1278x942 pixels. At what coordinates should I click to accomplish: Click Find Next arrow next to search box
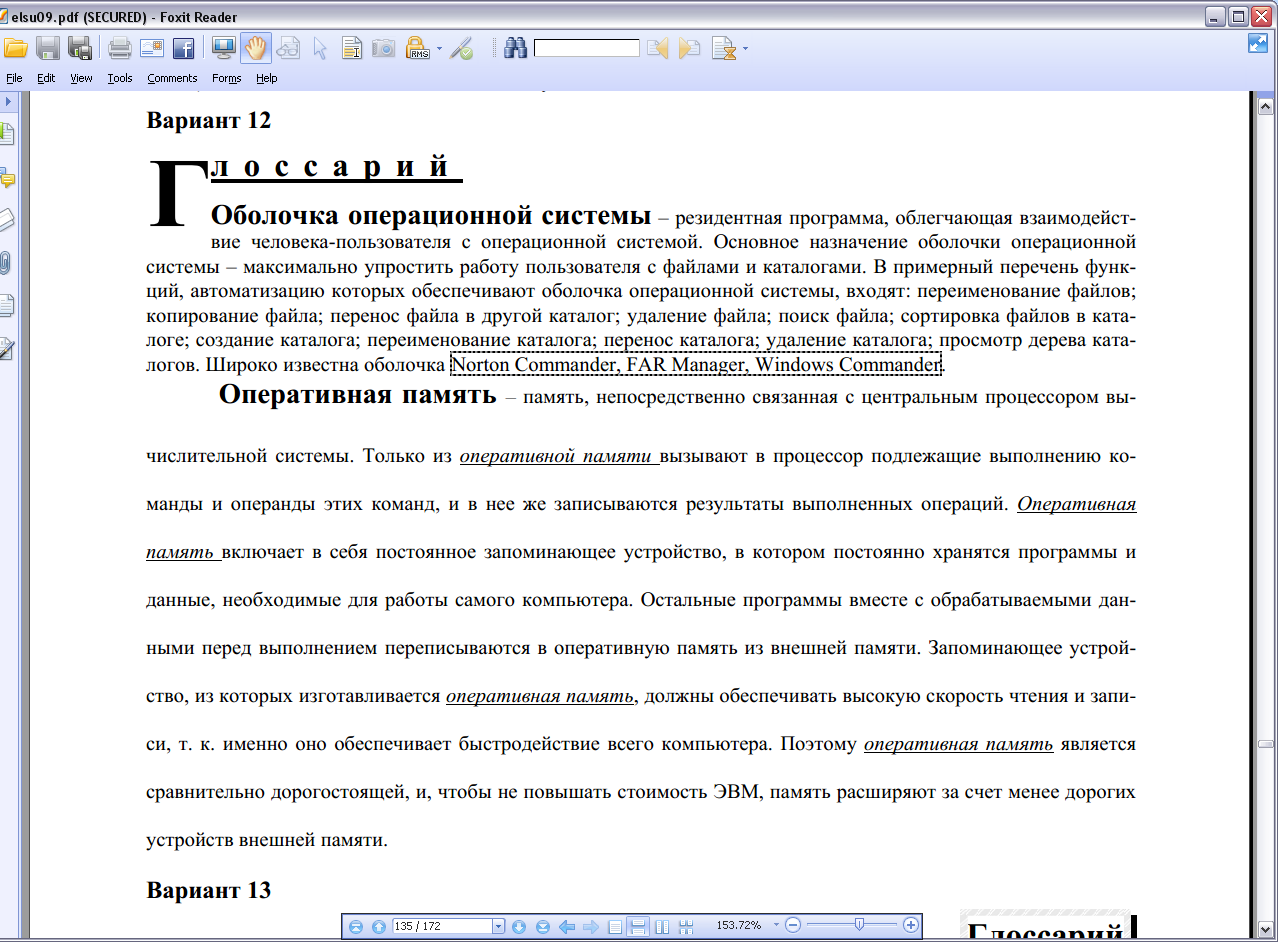click(x=689, y=47)
